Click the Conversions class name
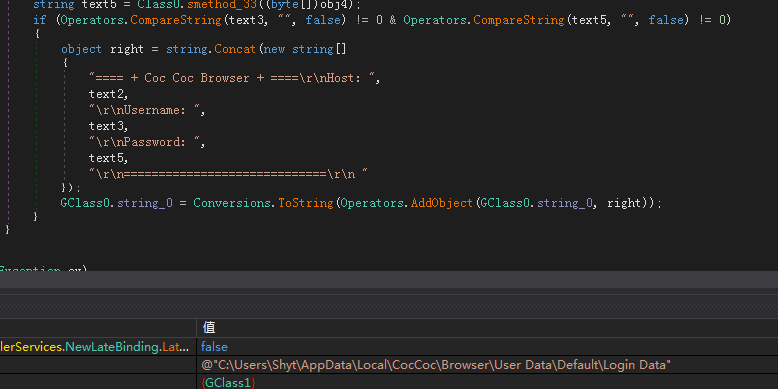778x389 pixels. click(233, 203)
